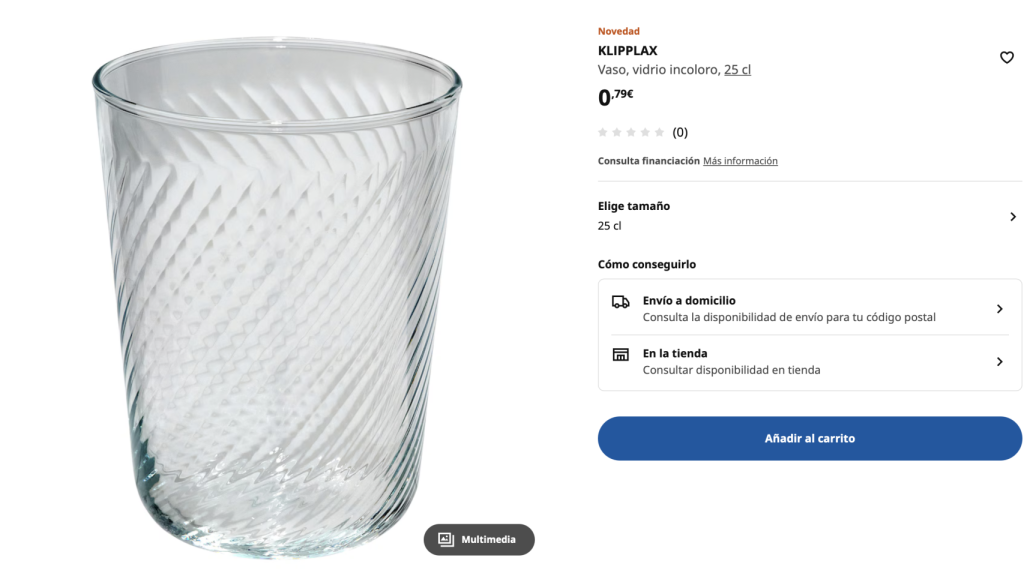
Task: Click the heart icon to save KLIPPLAX
Action: [1007, 57]
